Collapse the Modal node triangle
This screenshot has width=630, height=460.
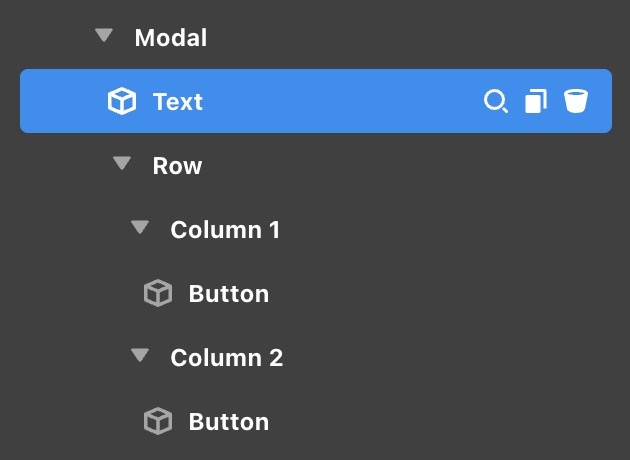coord(104,36)
